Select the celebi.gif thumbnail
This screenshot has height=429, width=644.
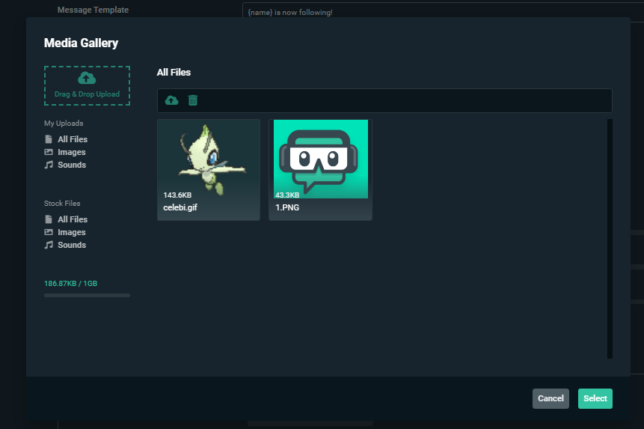coord(209,170)
